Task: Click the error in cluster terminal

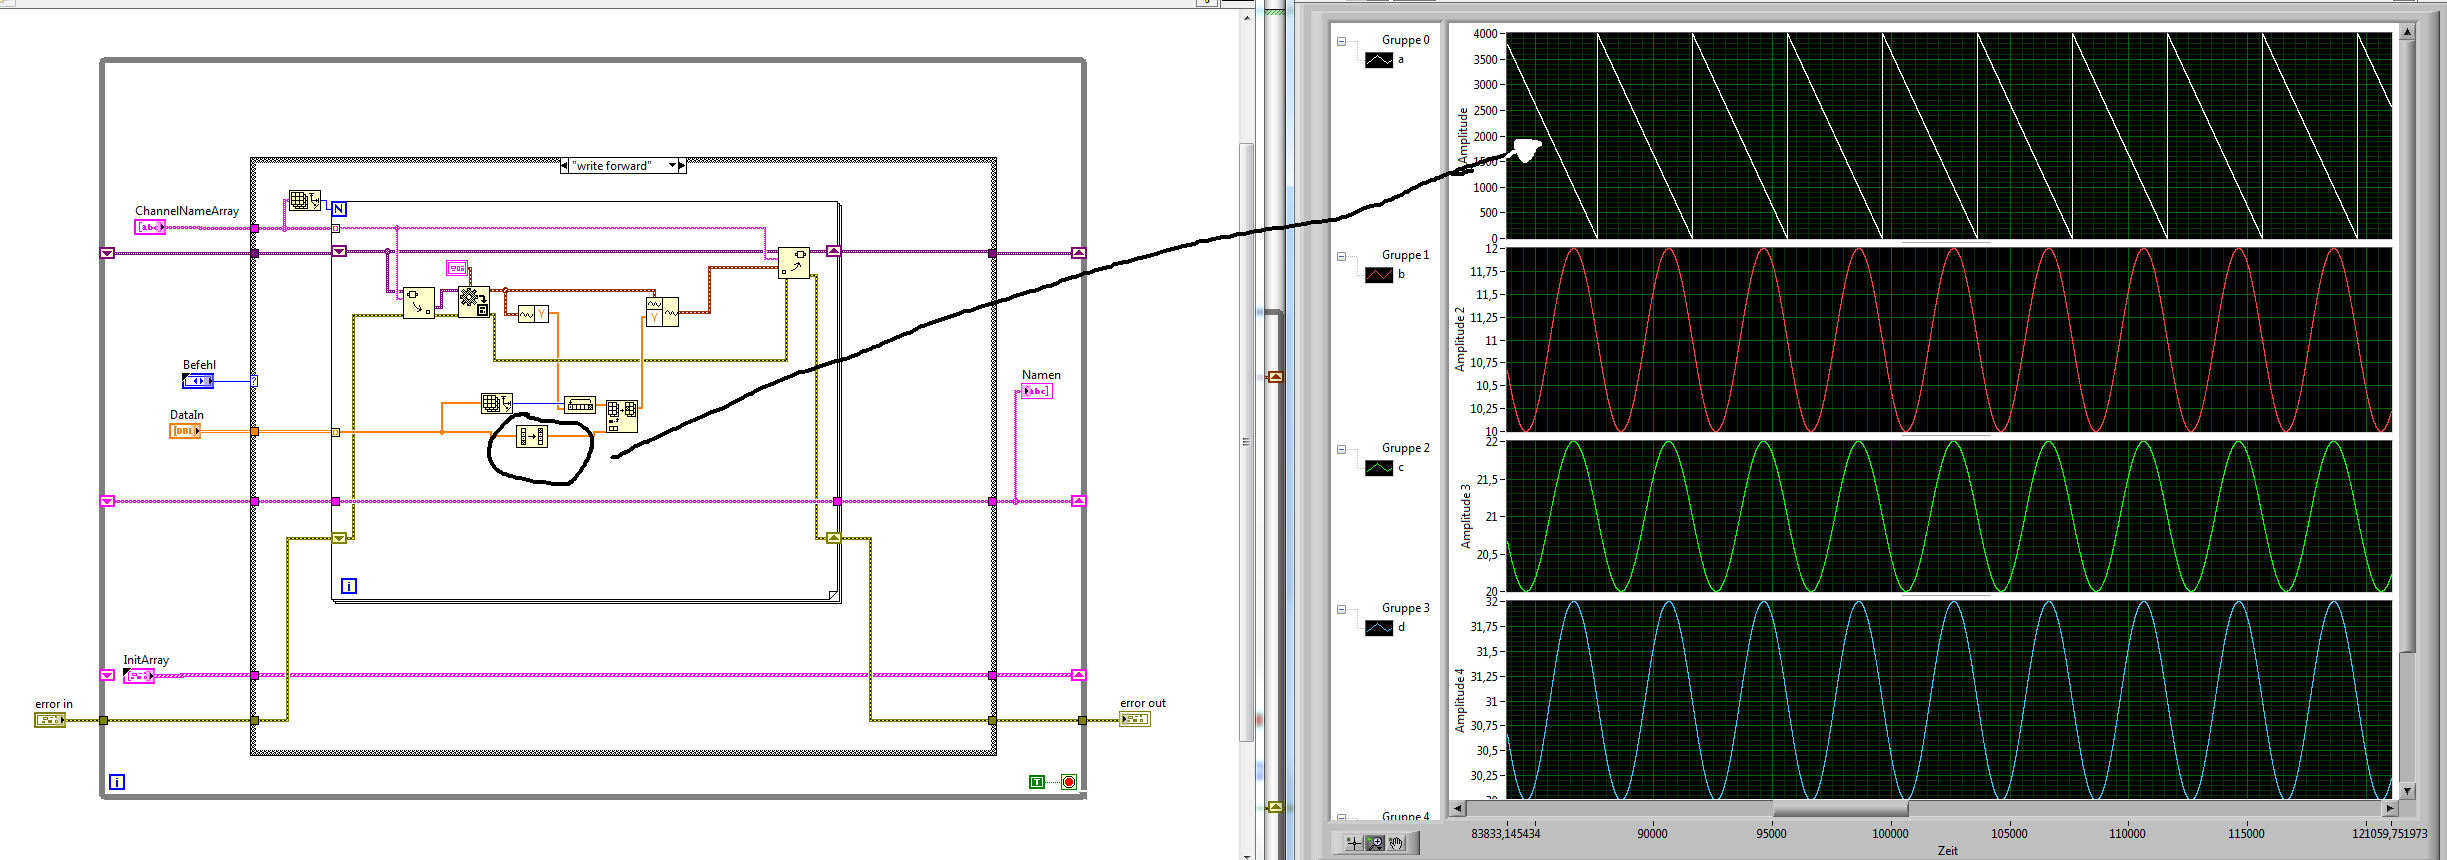Action: (50, 719)
